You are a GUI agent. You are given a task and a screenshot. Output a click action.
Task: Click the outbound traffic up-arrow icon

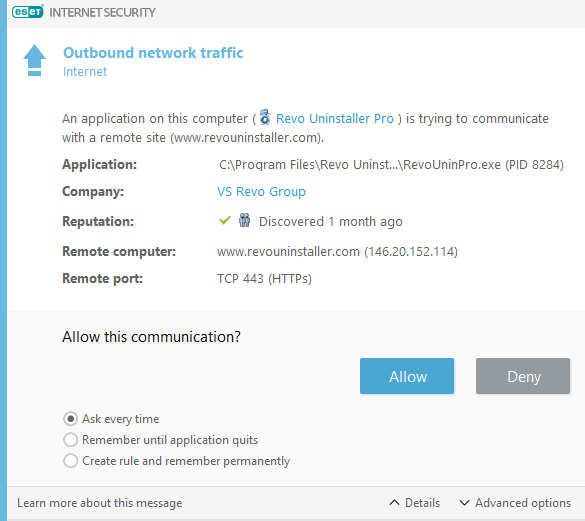tap(34, 60)
